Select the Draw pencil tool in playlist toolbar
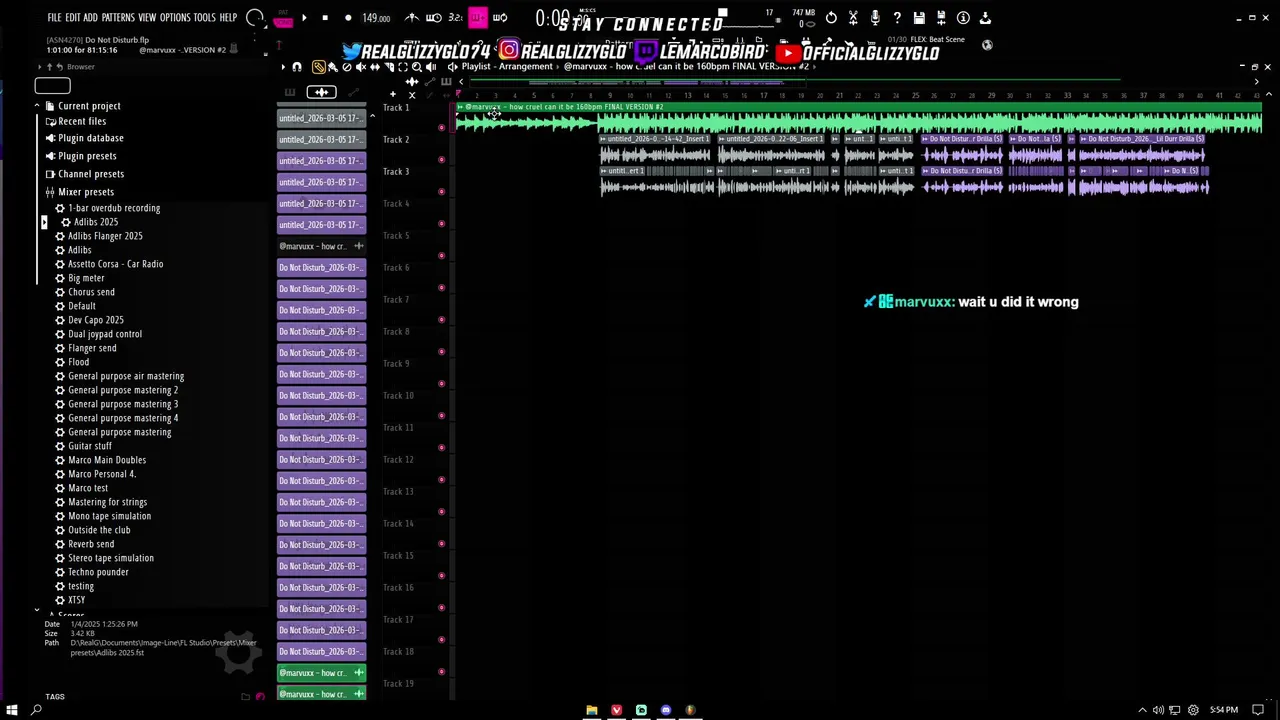The width and height of the screenshot is (1280, 720). [319, 67]
